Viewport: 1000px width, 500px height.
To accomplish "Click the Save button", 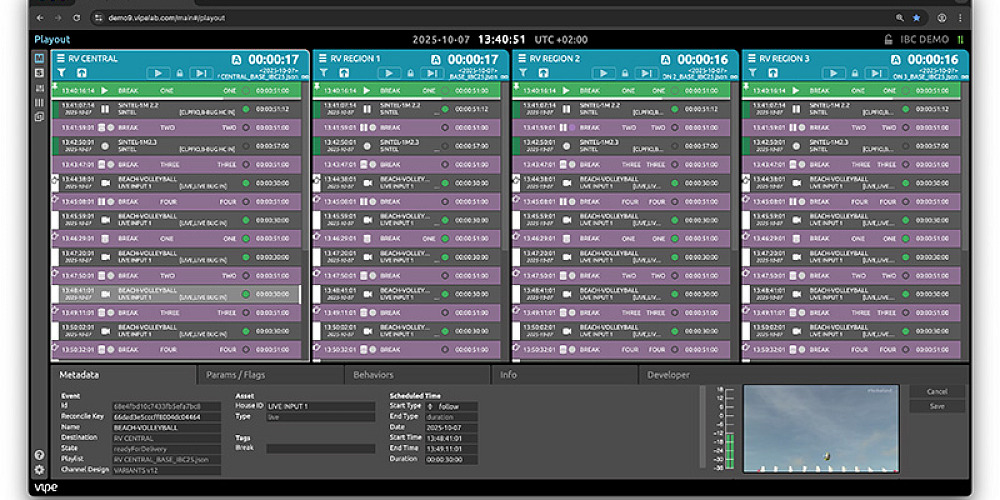I will [937, 406].
